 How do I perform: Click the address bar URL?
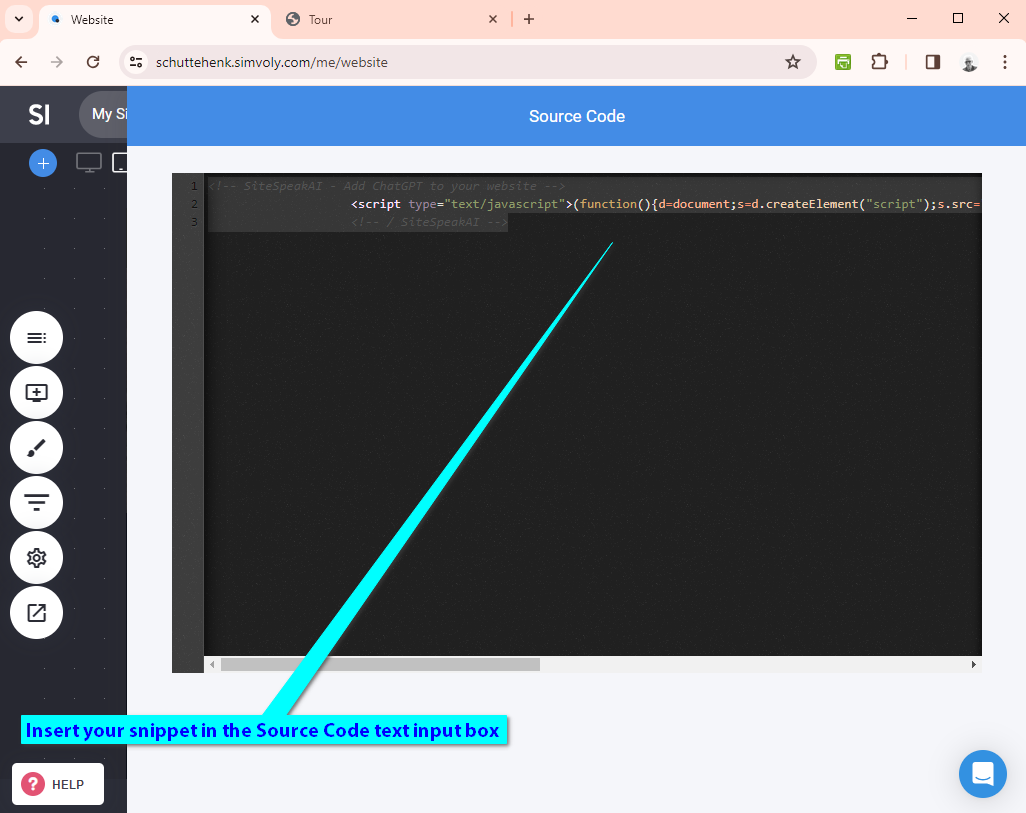point(272,62)
